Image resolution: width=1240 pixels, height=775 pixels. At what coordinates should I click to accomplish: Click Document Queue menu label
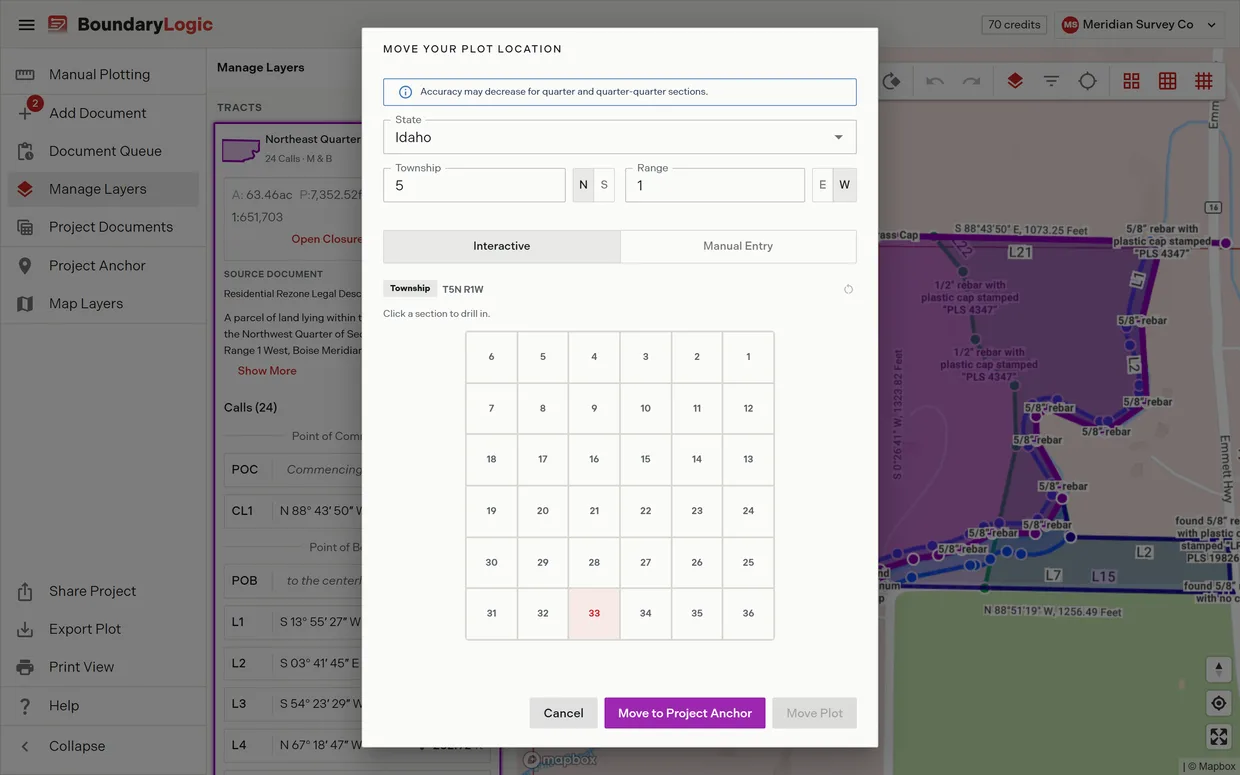tap(105, 151)
